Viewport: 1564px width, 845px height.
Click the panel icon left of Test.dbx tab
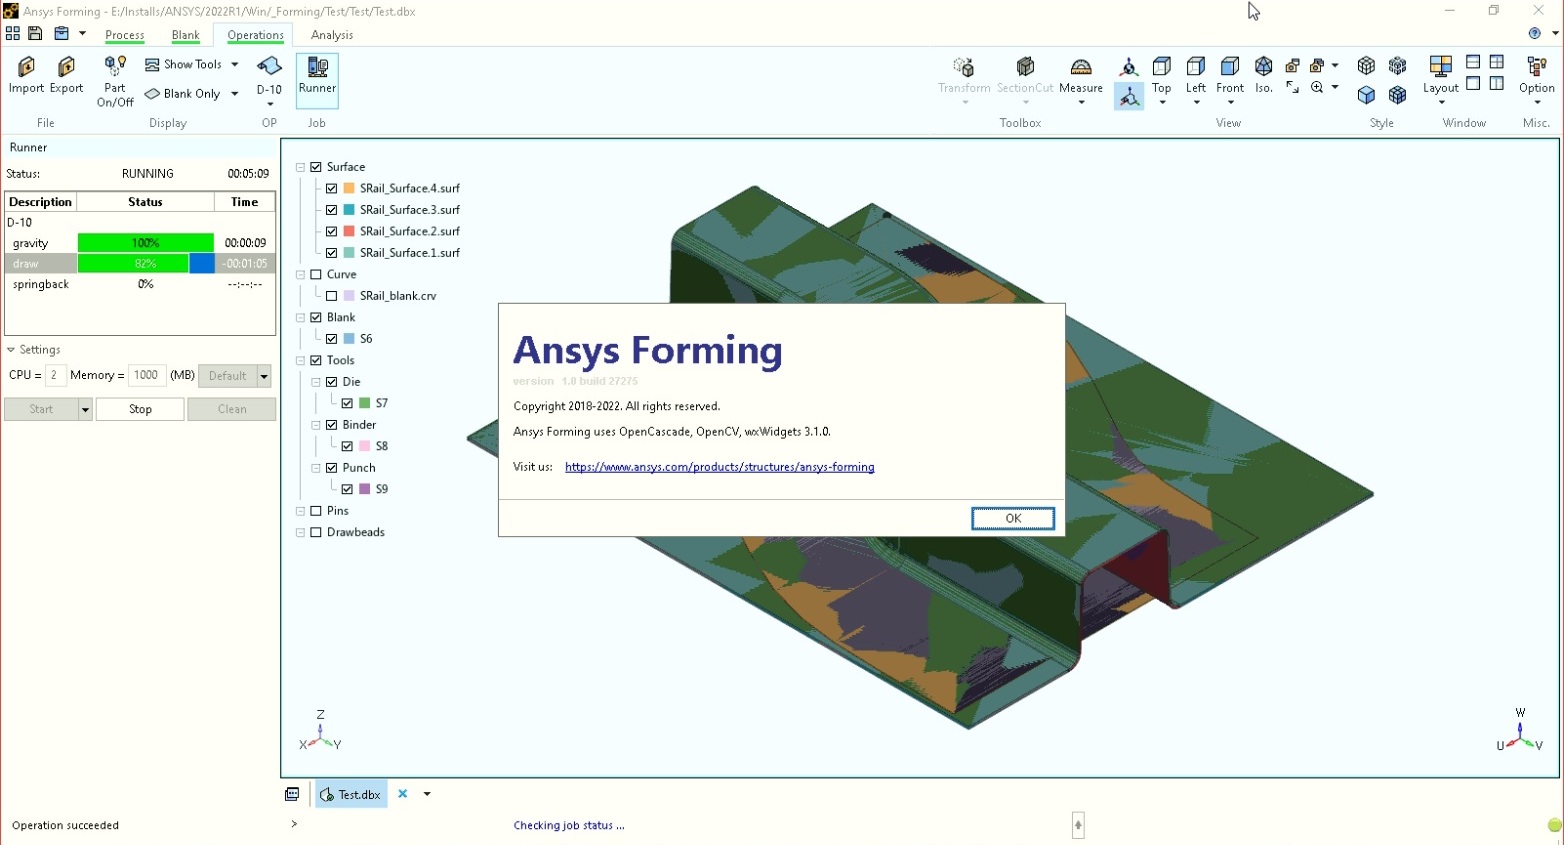coord(292,794)
